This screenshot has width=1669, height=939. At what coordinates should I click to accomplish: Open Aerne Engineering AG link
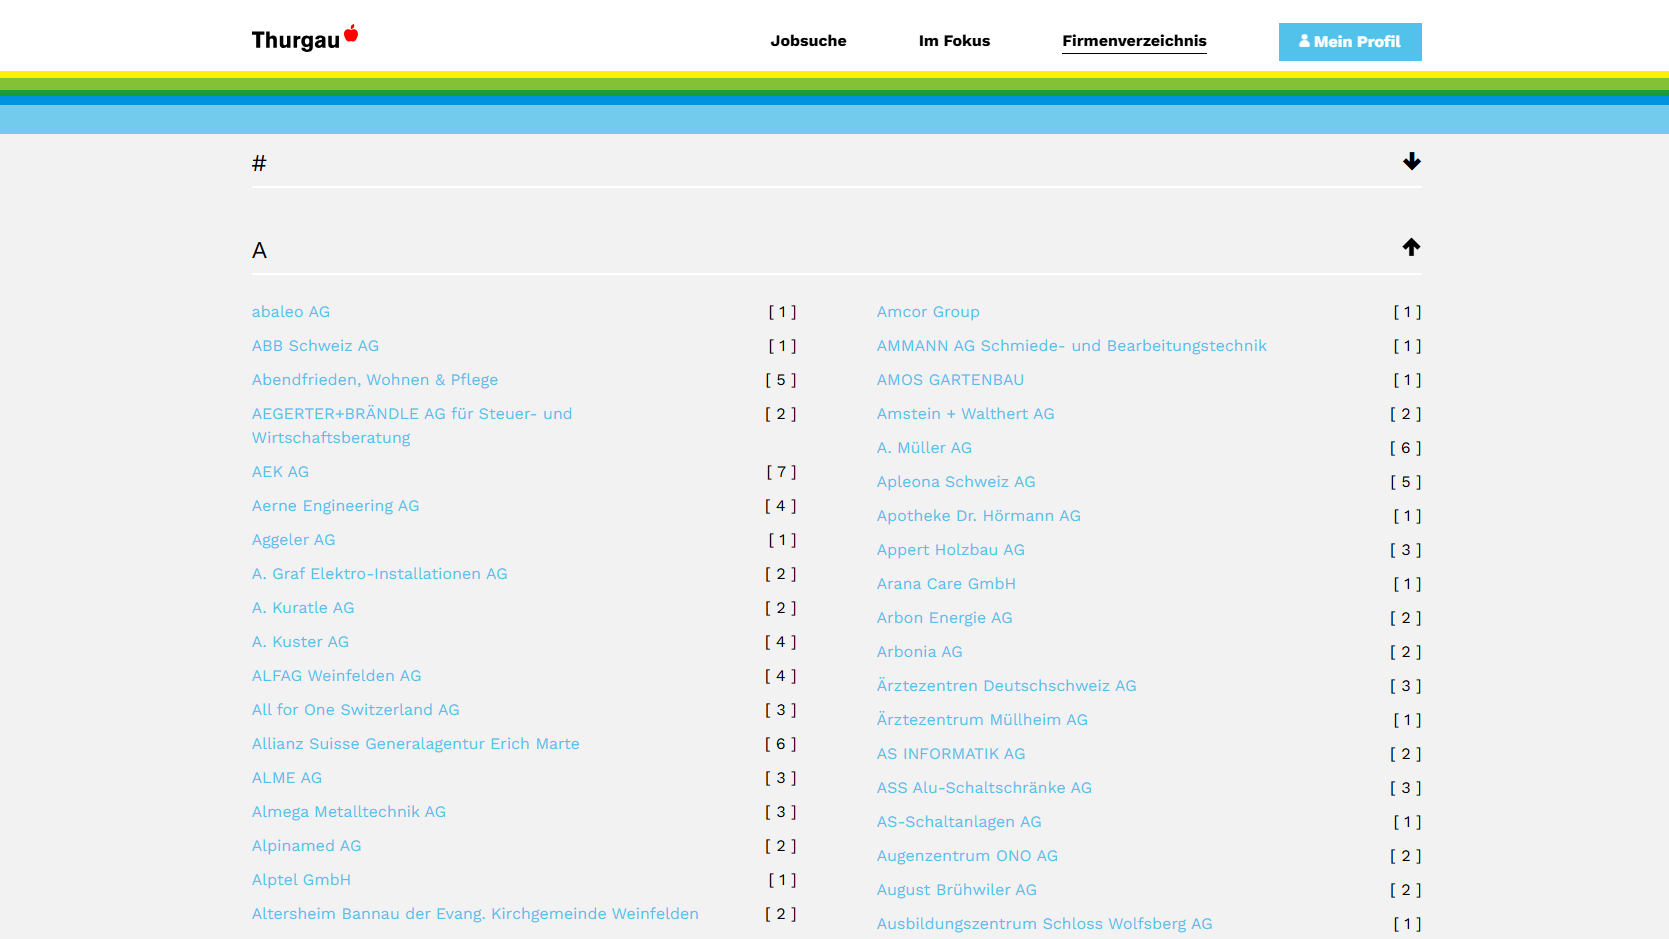tap(335, 506)
